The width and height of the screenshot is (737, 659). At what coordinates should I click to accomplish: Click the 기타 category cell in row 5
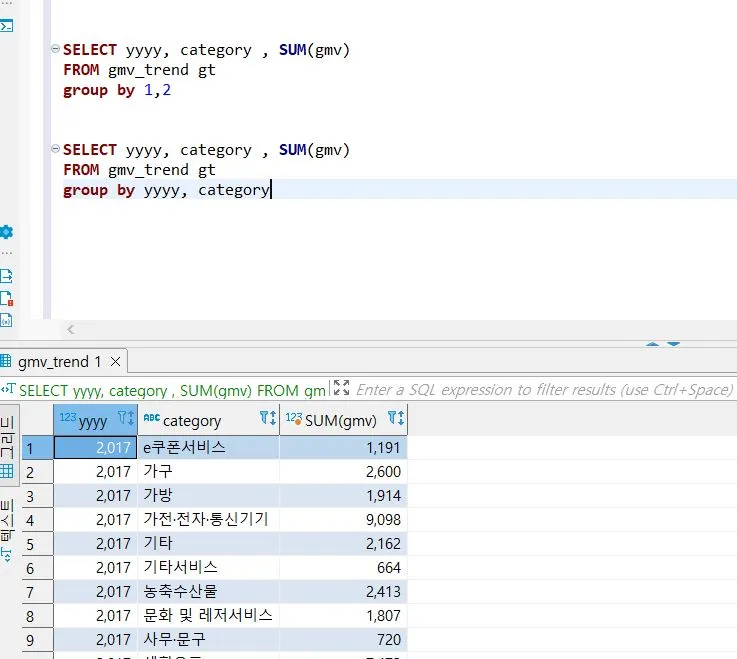(x=209, y=543)
